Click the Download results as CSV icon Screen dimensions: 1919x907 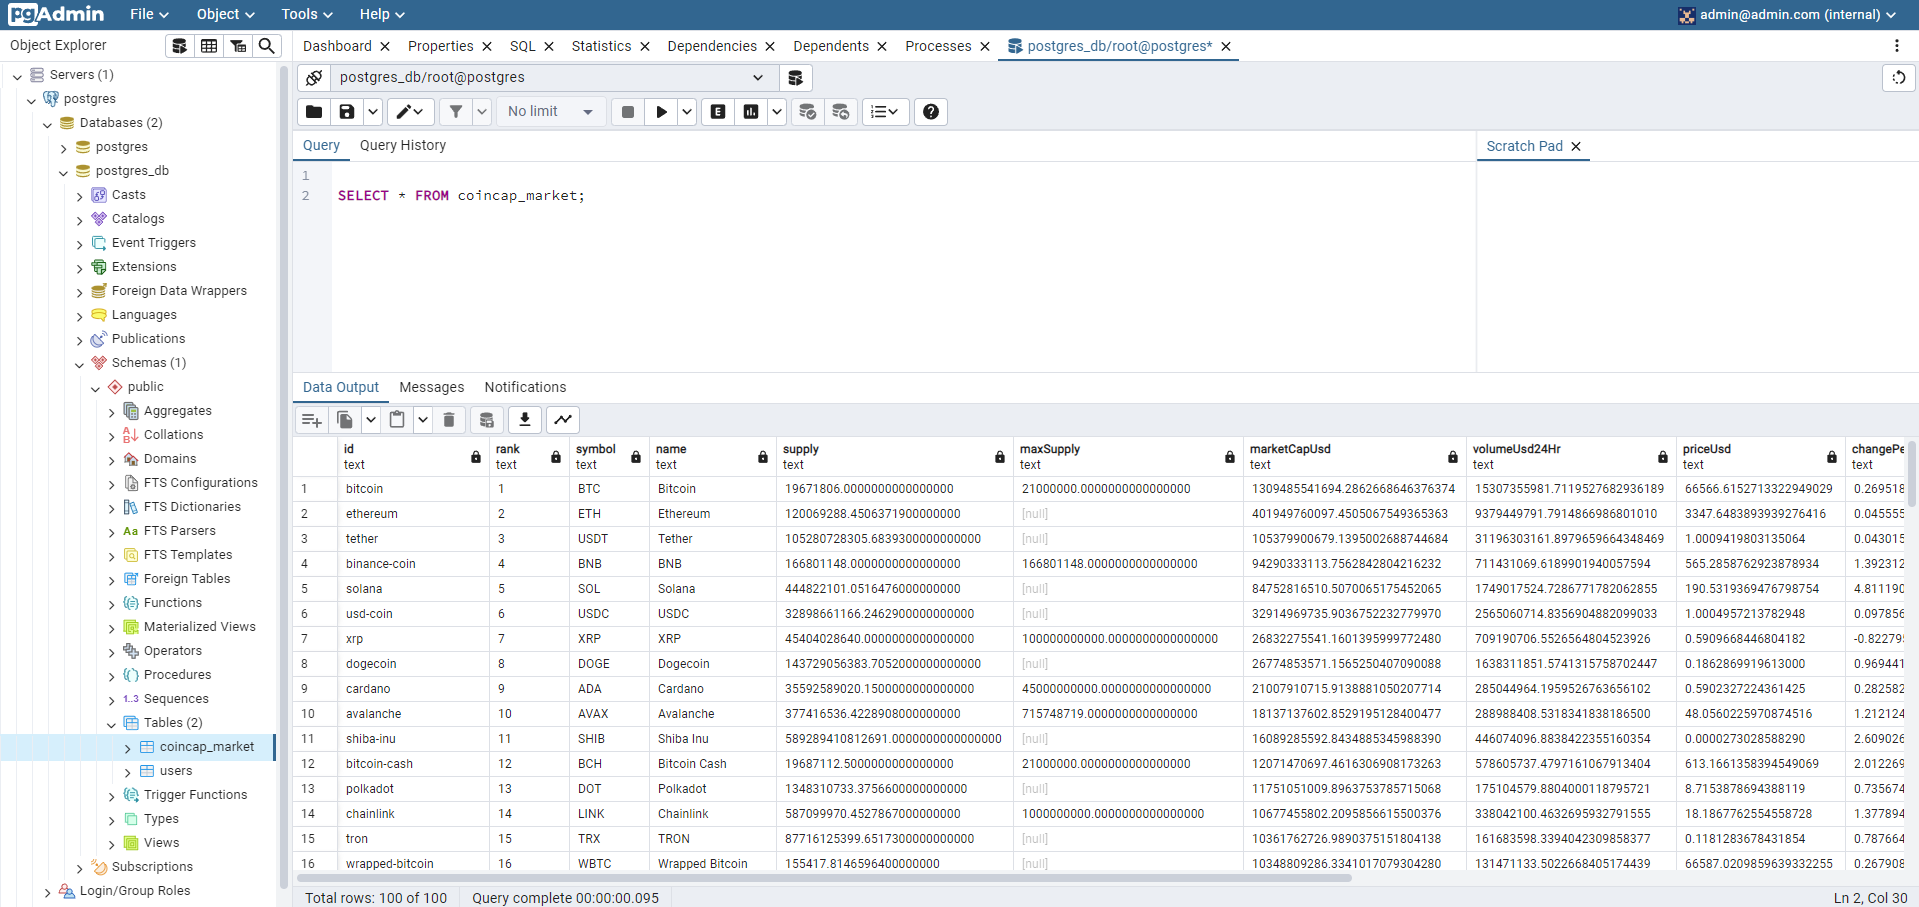tap(525, 420)
